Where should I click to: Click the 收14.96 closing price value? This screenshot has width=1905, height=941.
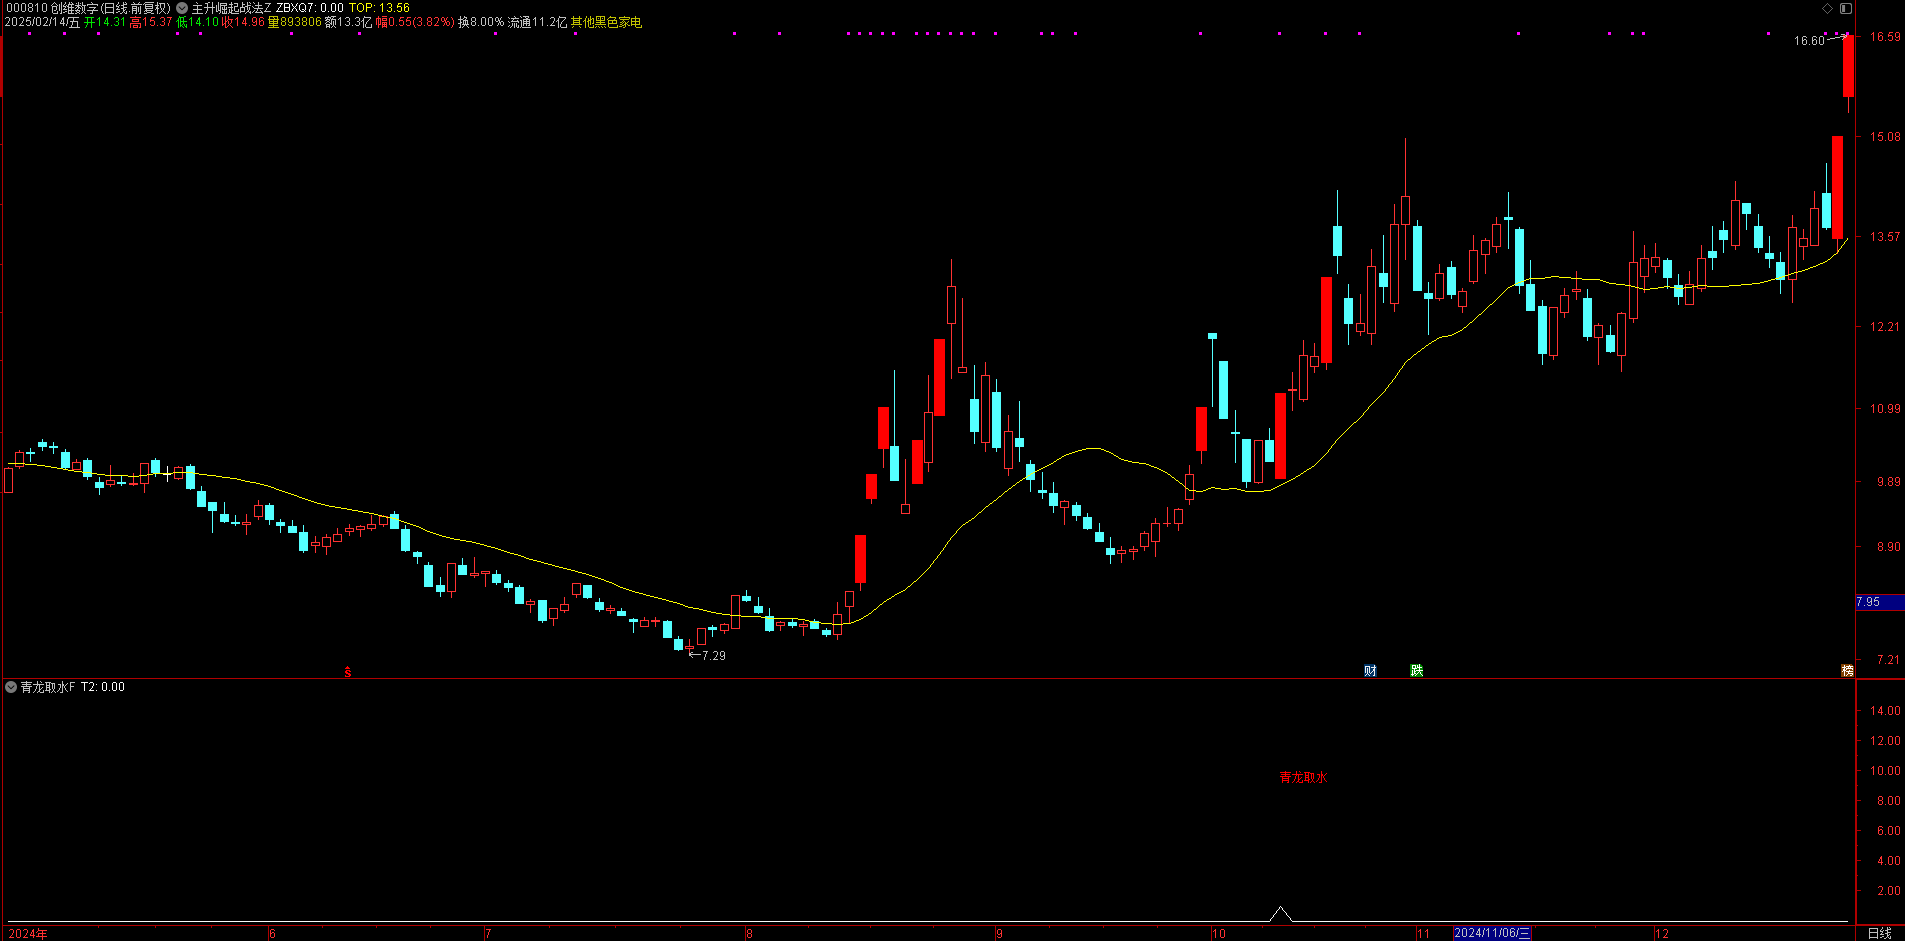coord(243,22)
